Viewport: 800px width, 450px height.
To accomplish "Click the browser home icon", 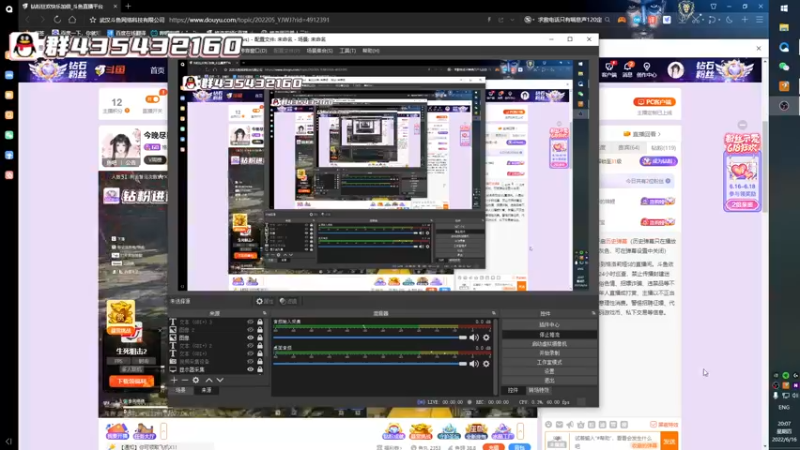I will pyautogui.click(x=72, y=20).
